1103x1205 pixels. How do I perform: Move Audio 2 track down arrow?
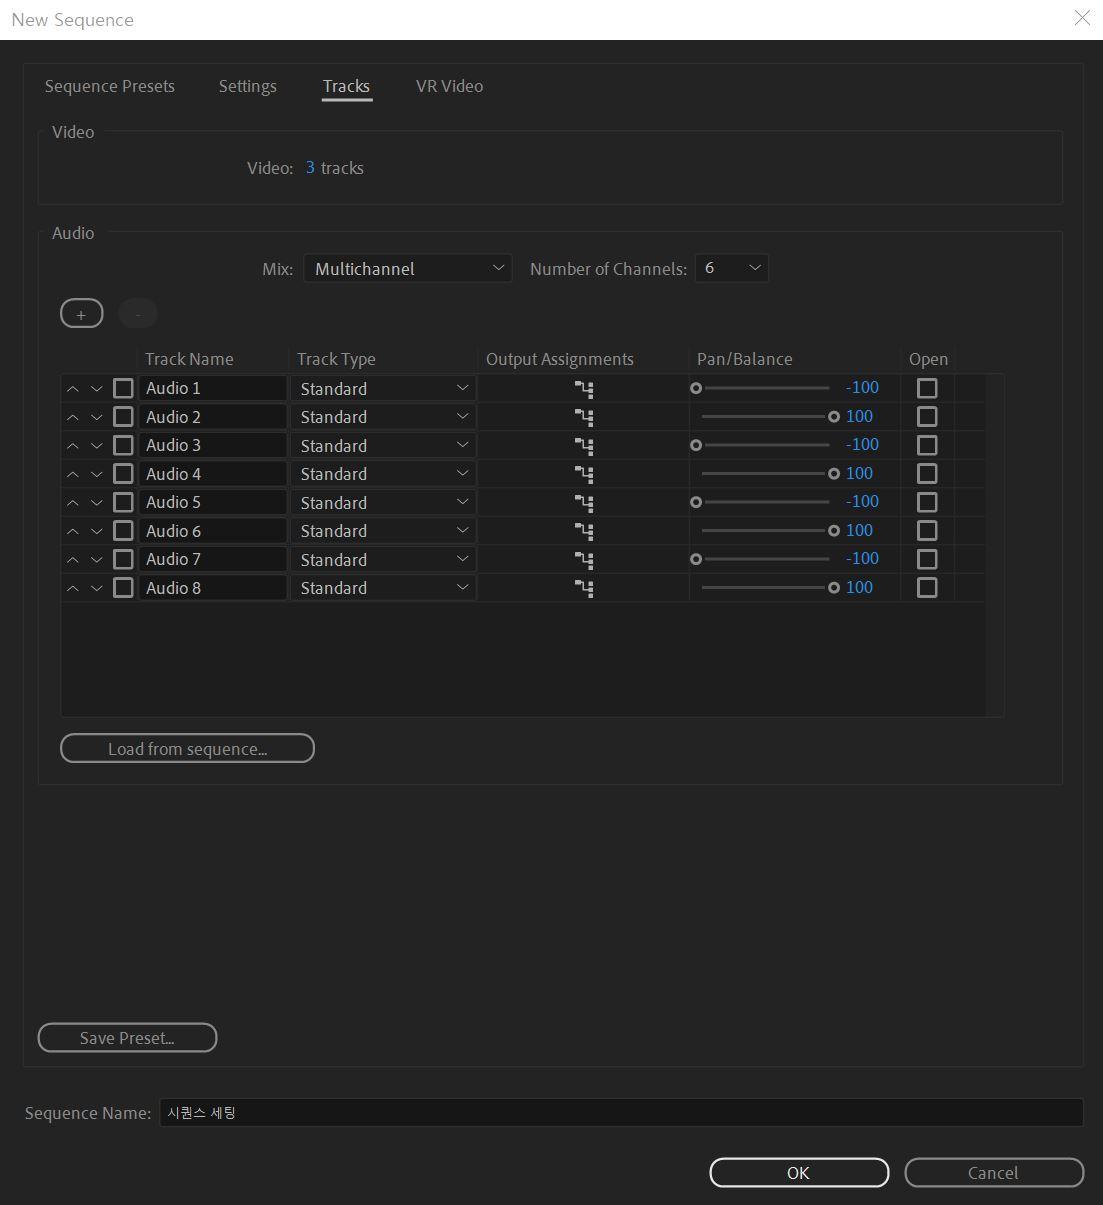(x=97, y=417)
